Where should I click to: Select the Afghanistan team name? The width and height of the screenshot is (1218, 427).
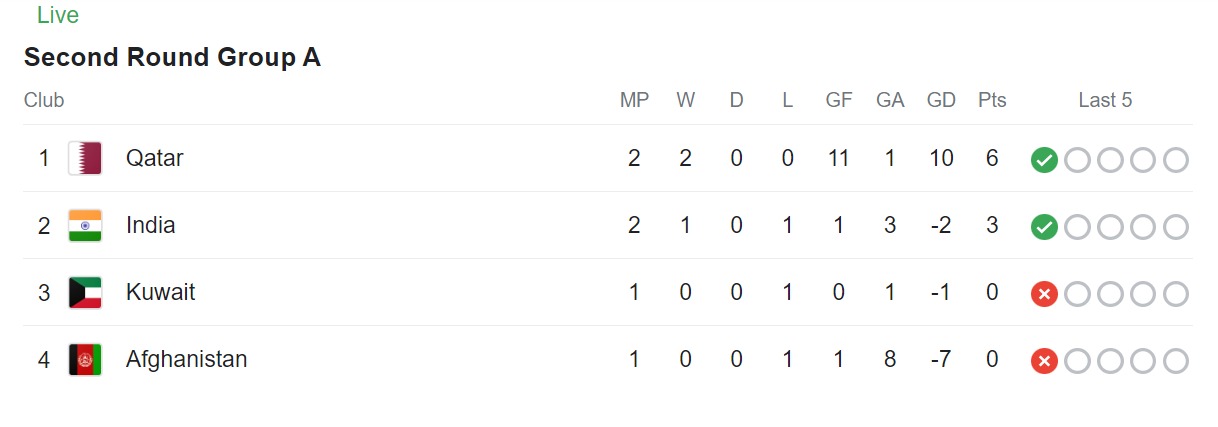click(x=186, y=360)
